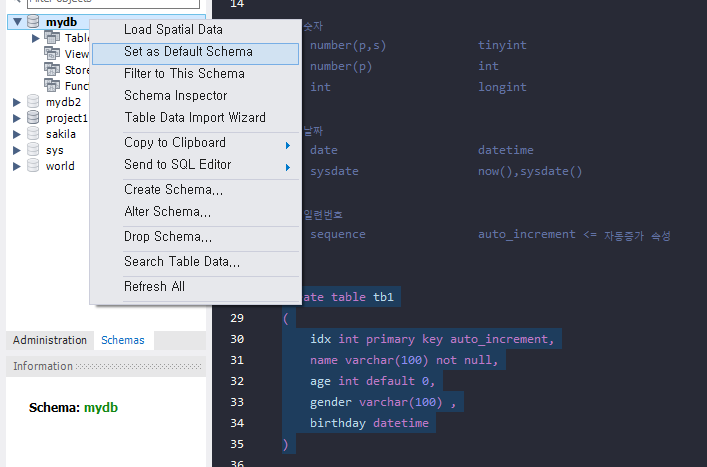This screenshot has height=467, width=707.
Task: Click line number 29 in gutter
Action: pos(237,318)
